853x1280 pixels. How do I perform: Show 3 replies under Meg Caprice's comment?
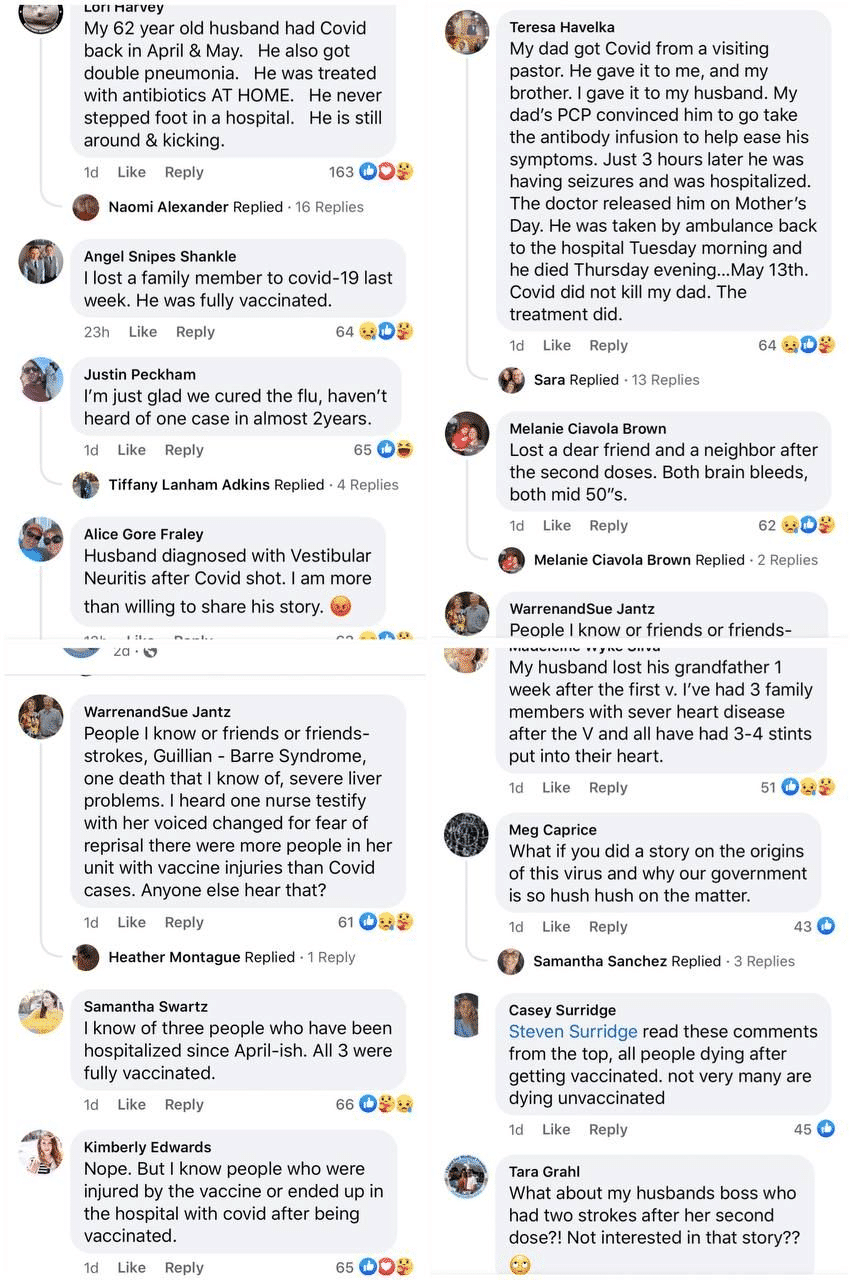click(x=764, y=961)
